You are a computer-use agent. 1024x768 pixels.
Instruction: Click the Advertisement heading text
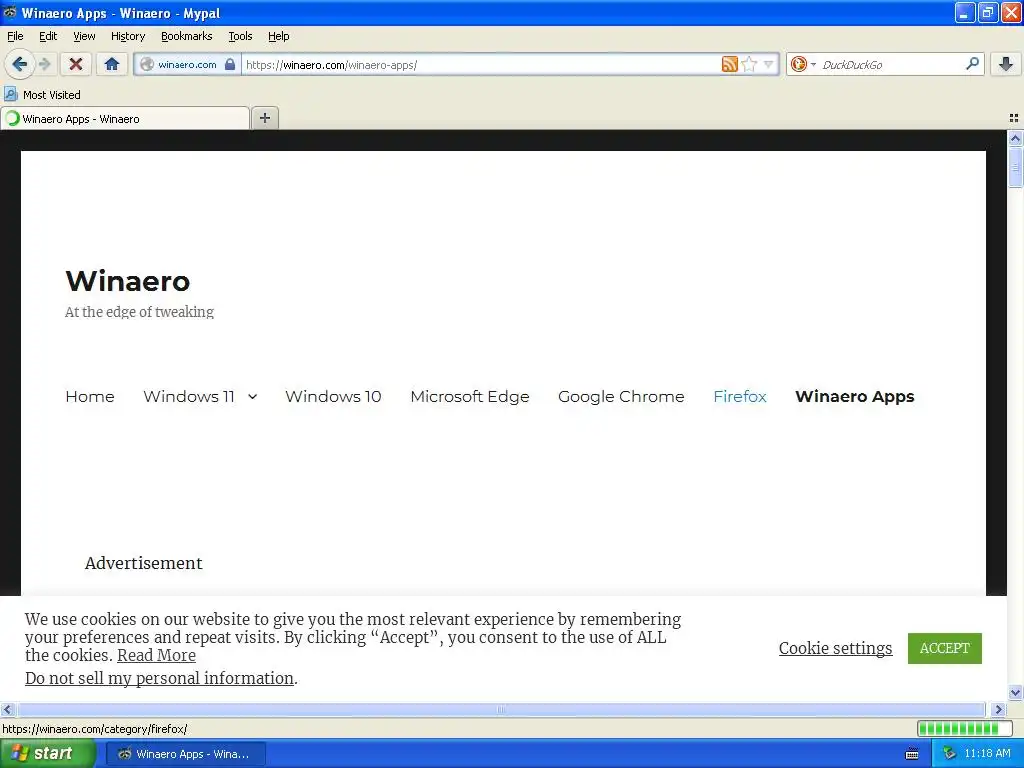[144, 563]
